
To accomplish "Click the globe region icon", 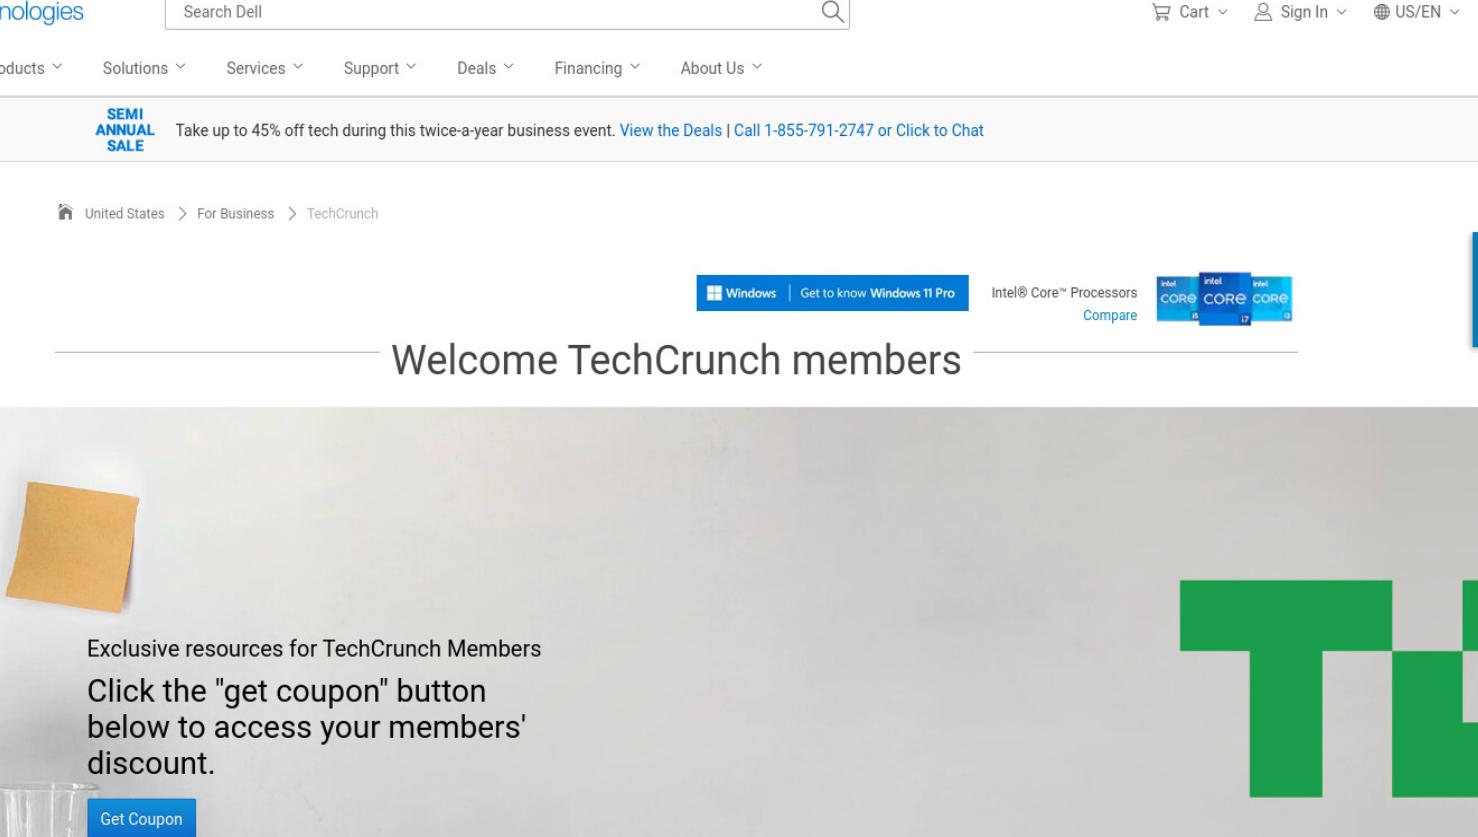I will pyautogui.click(x=1382, y=12).
